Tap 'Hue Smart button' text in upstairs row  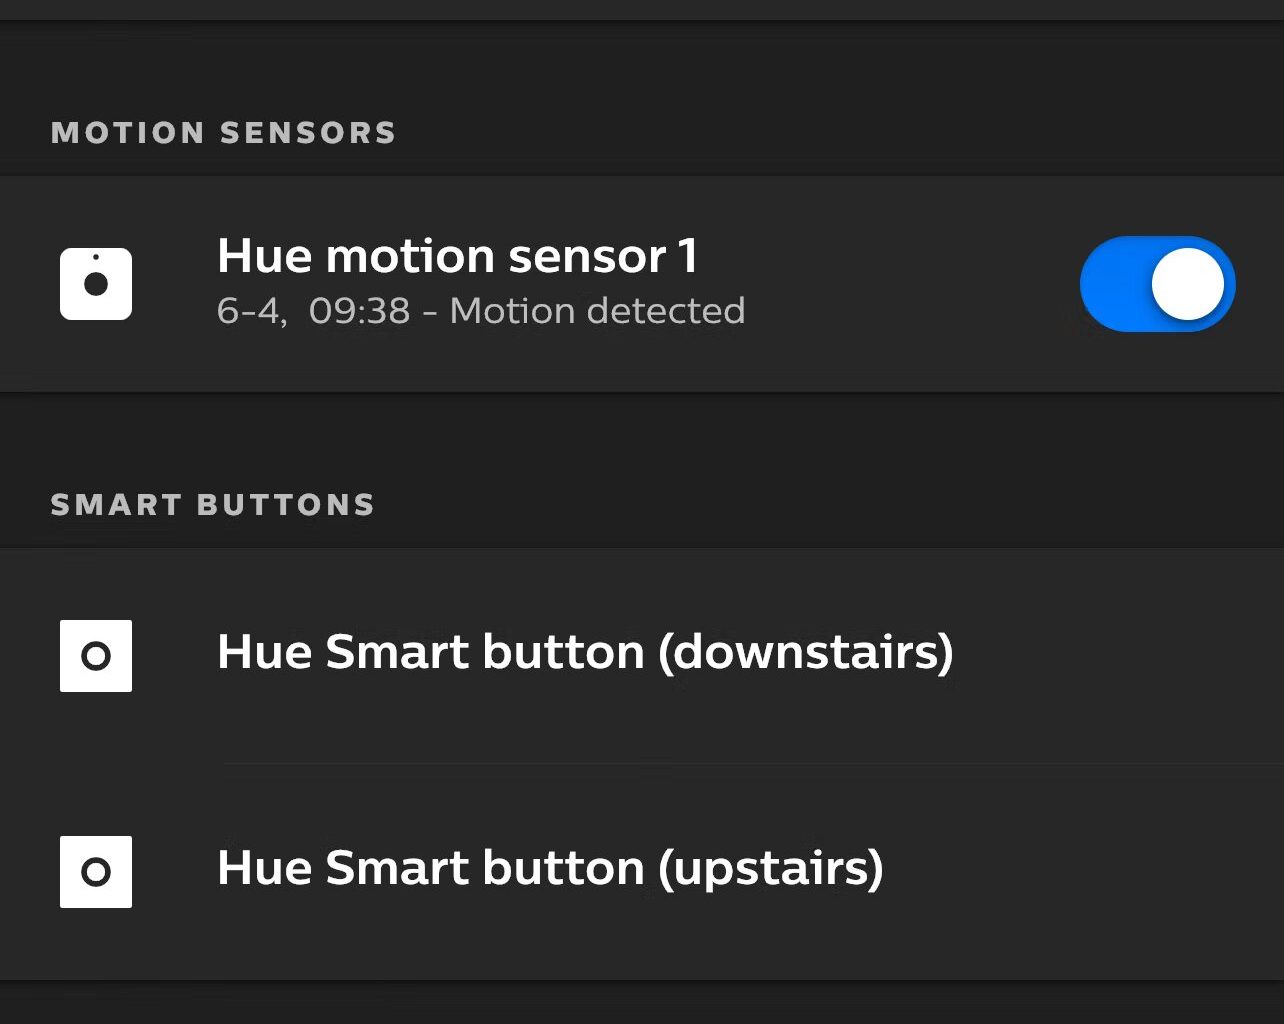point(431,868)
